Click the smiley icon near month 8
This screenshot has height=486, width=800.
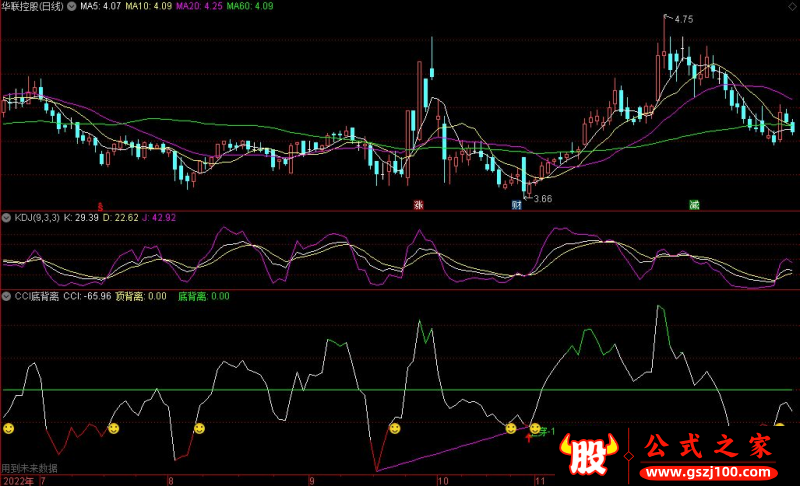click(x=199, y=428)
